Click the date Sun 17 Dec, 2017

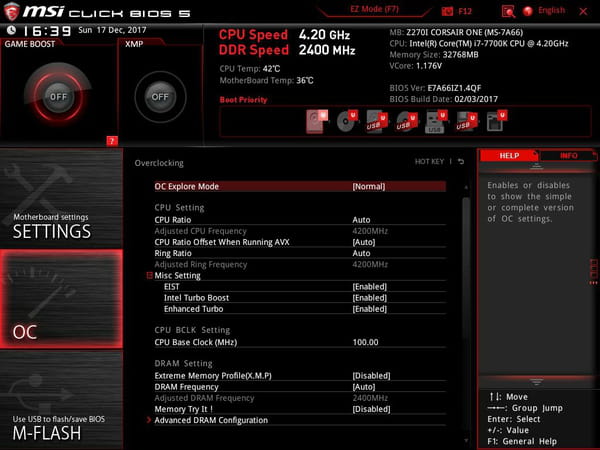(112, 30)
